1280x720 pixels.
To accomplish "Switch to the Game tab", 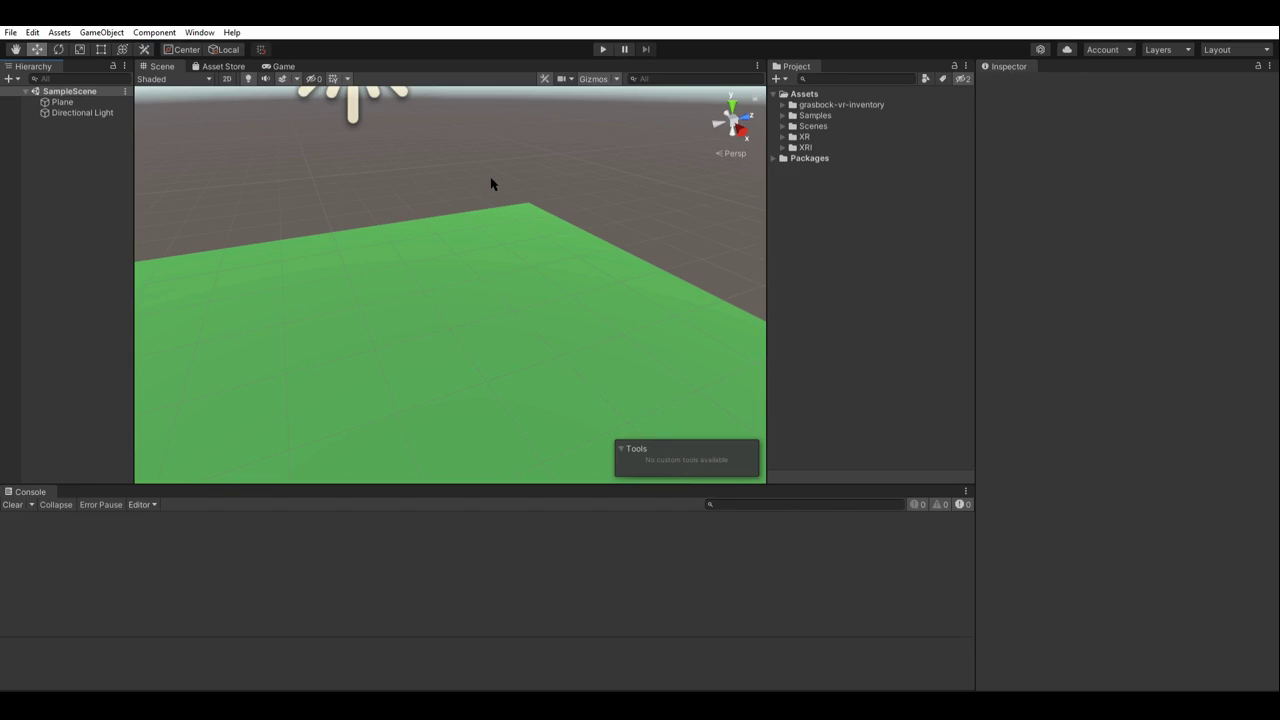I will click(x=279, y=66).
